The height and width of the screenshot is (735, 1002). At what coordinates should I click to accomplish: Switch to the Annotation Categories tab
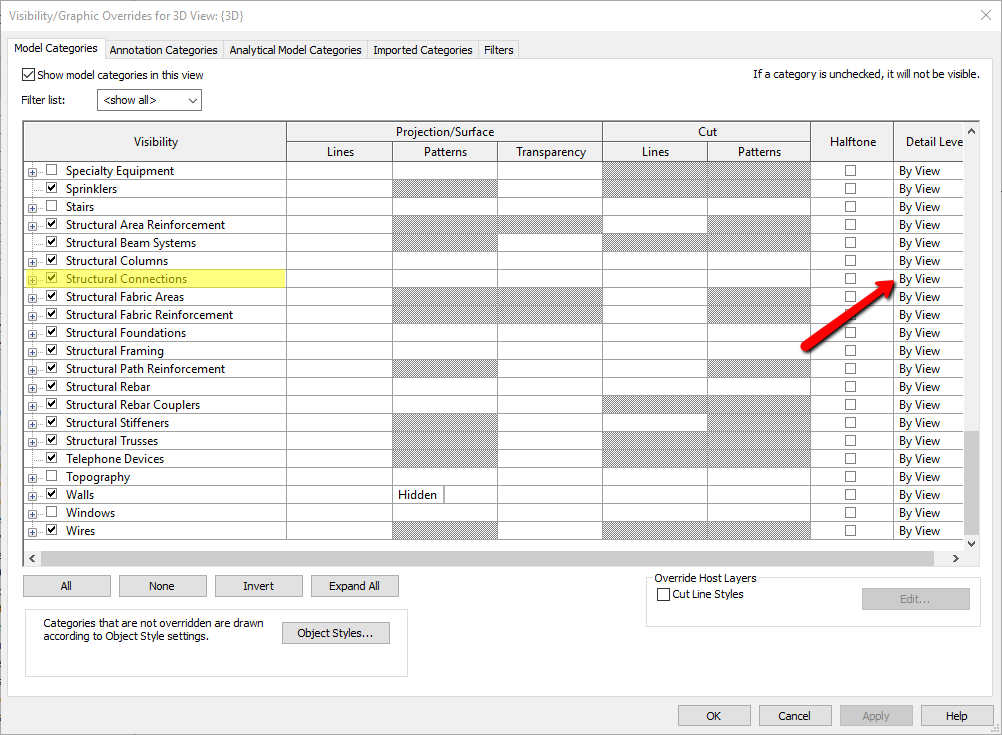point(164,50)
